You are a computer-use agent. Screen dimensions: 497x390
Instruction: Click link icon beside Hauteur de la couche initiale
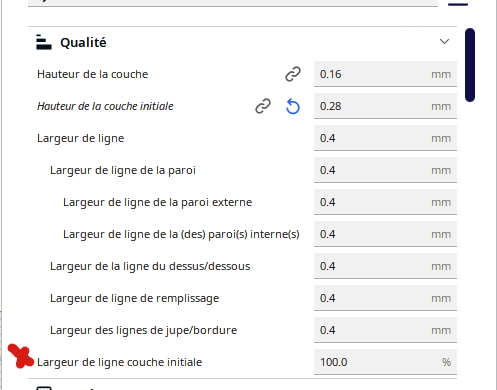click(x=263, y=106)
